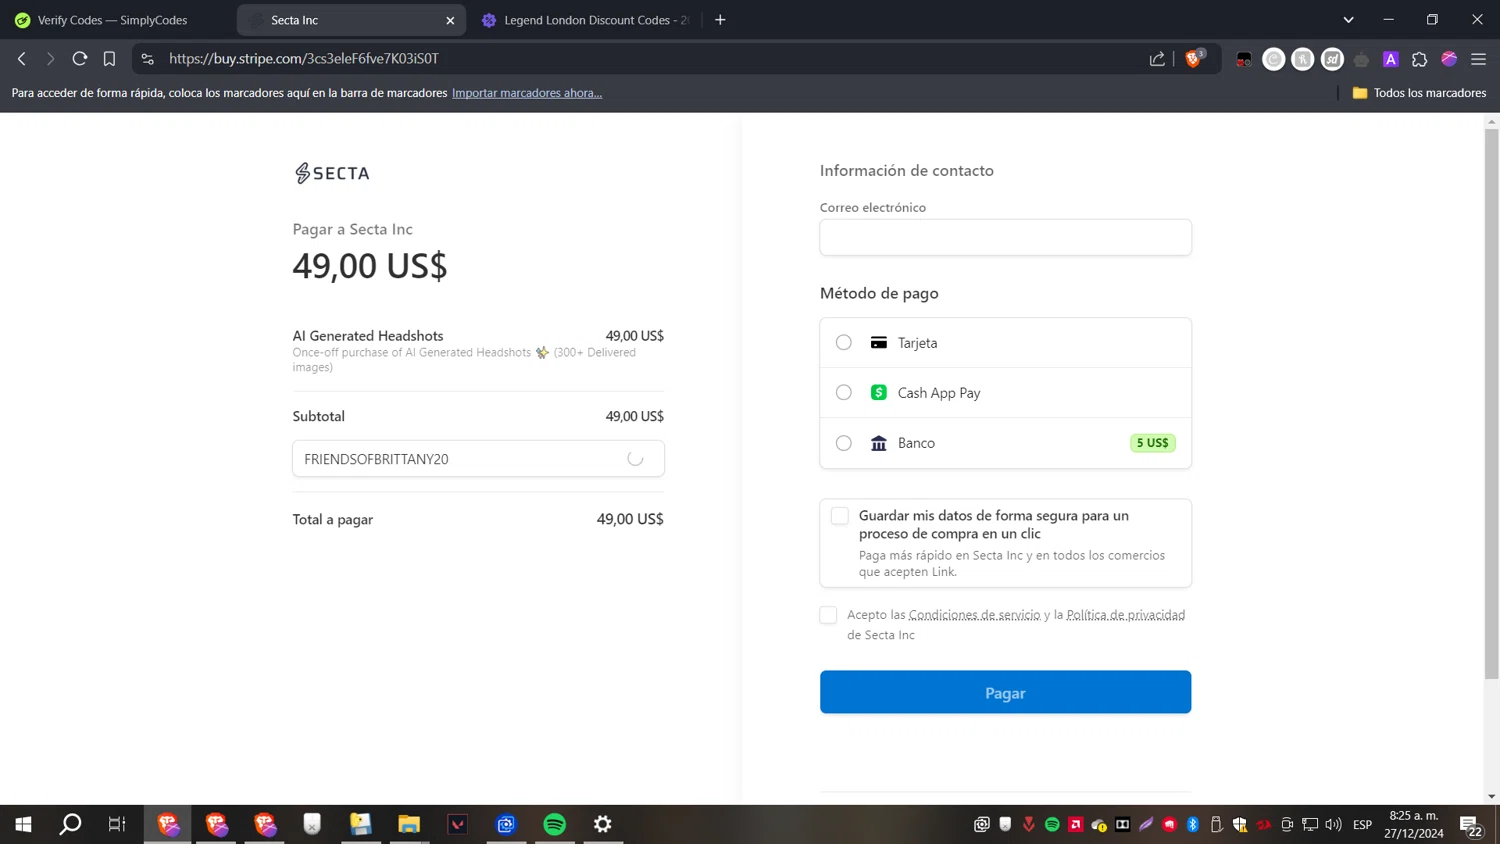Click the AMD tray icon
Screen dimensions: 1500x844
[x=1076, y=824]
